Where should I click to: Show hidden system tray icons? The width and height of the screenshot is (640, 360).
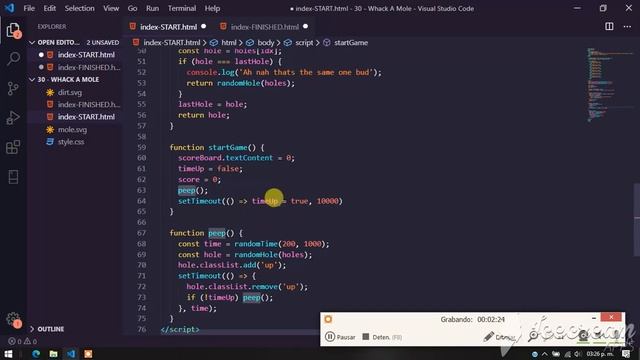(545, 354)
